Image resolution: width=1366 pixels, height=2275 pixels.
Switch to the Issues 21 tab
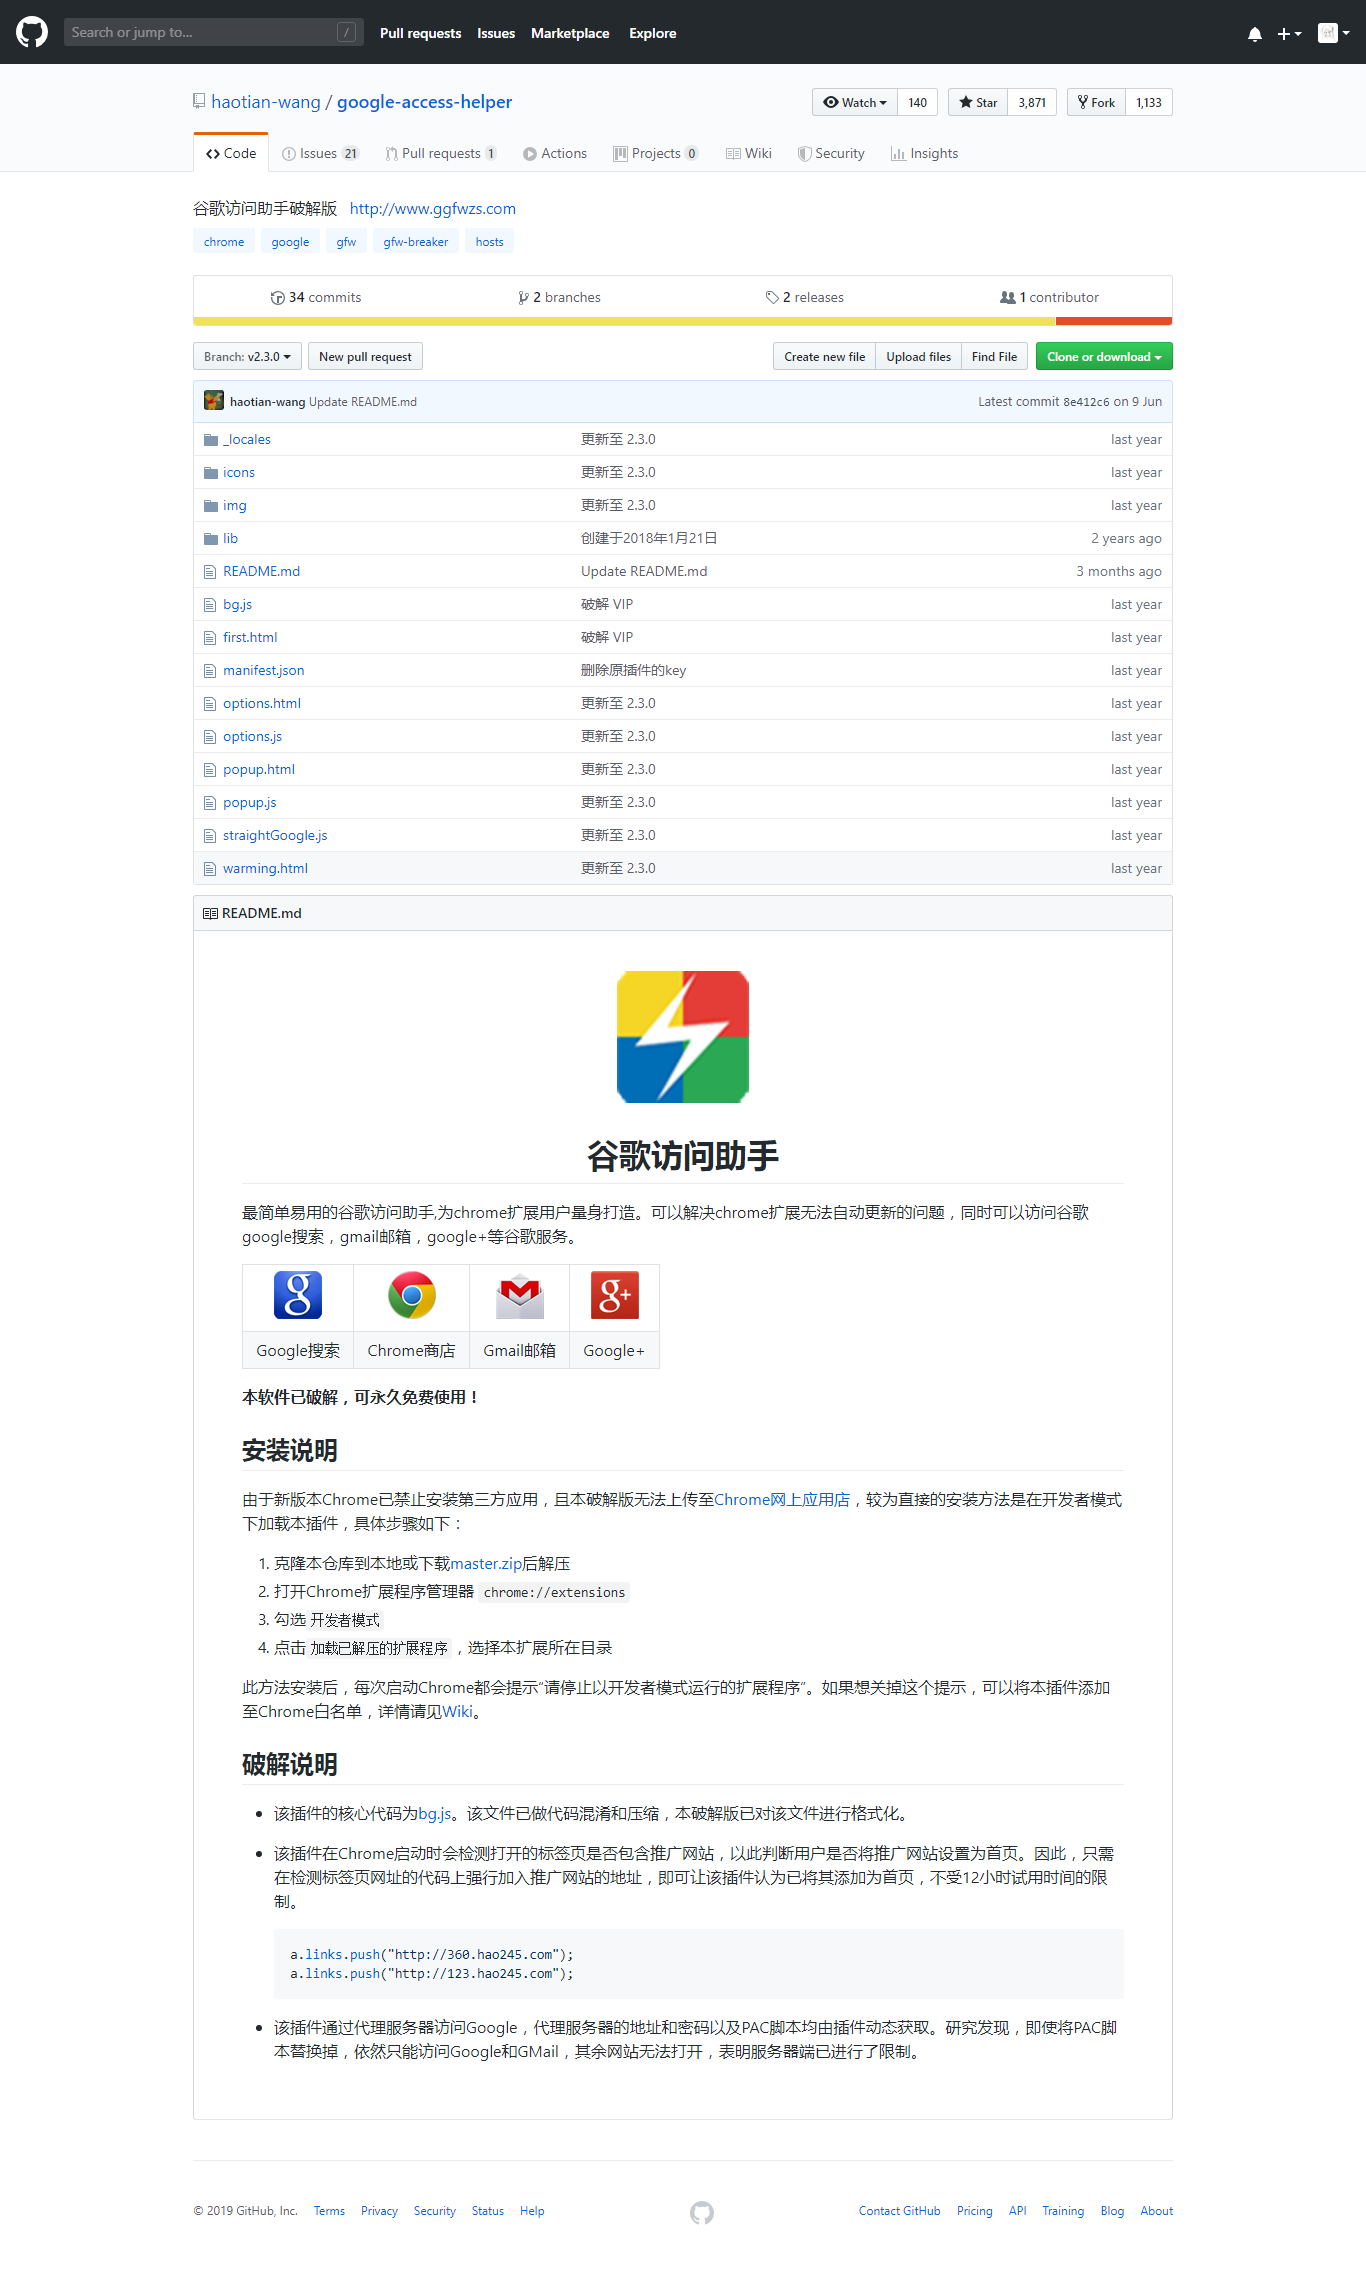point(320,153)
